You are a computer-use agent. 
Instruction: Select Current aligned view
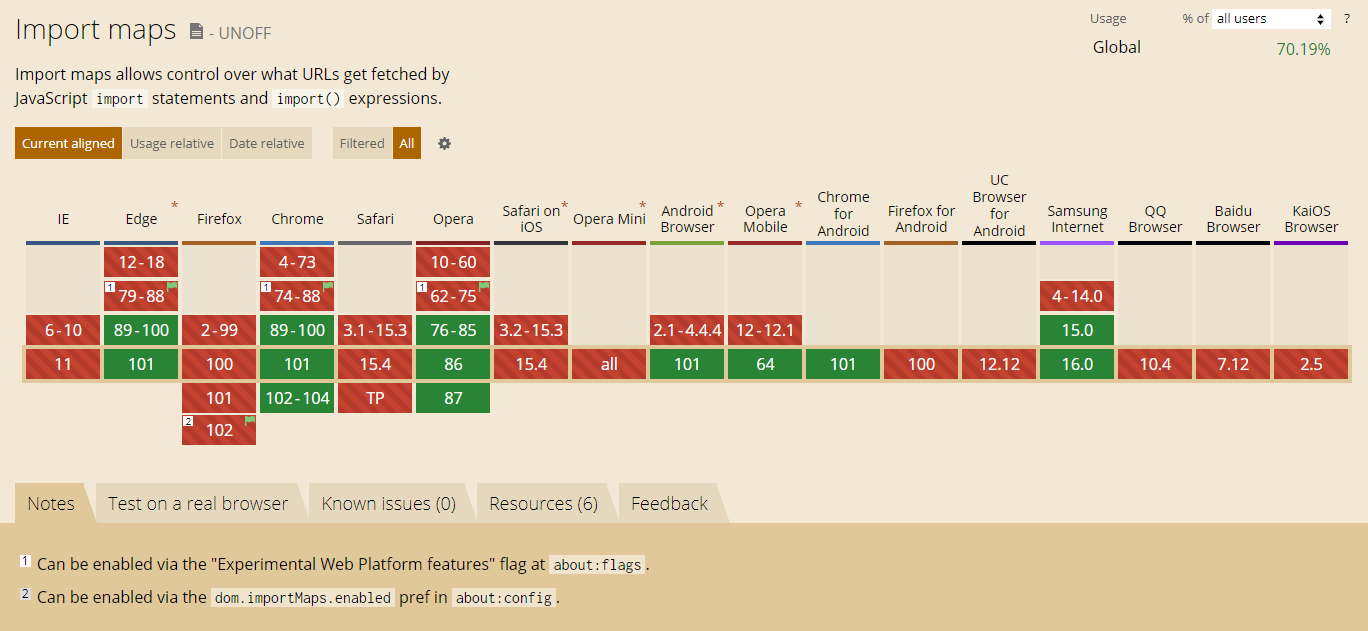[x=68, y=143]
